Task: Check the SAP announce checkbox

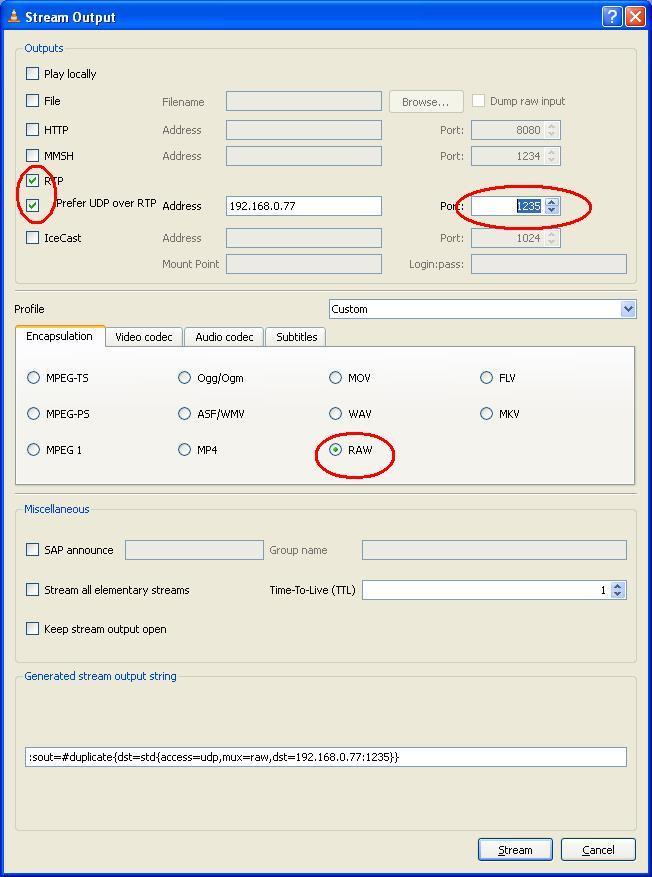Action: click(32, 550)
